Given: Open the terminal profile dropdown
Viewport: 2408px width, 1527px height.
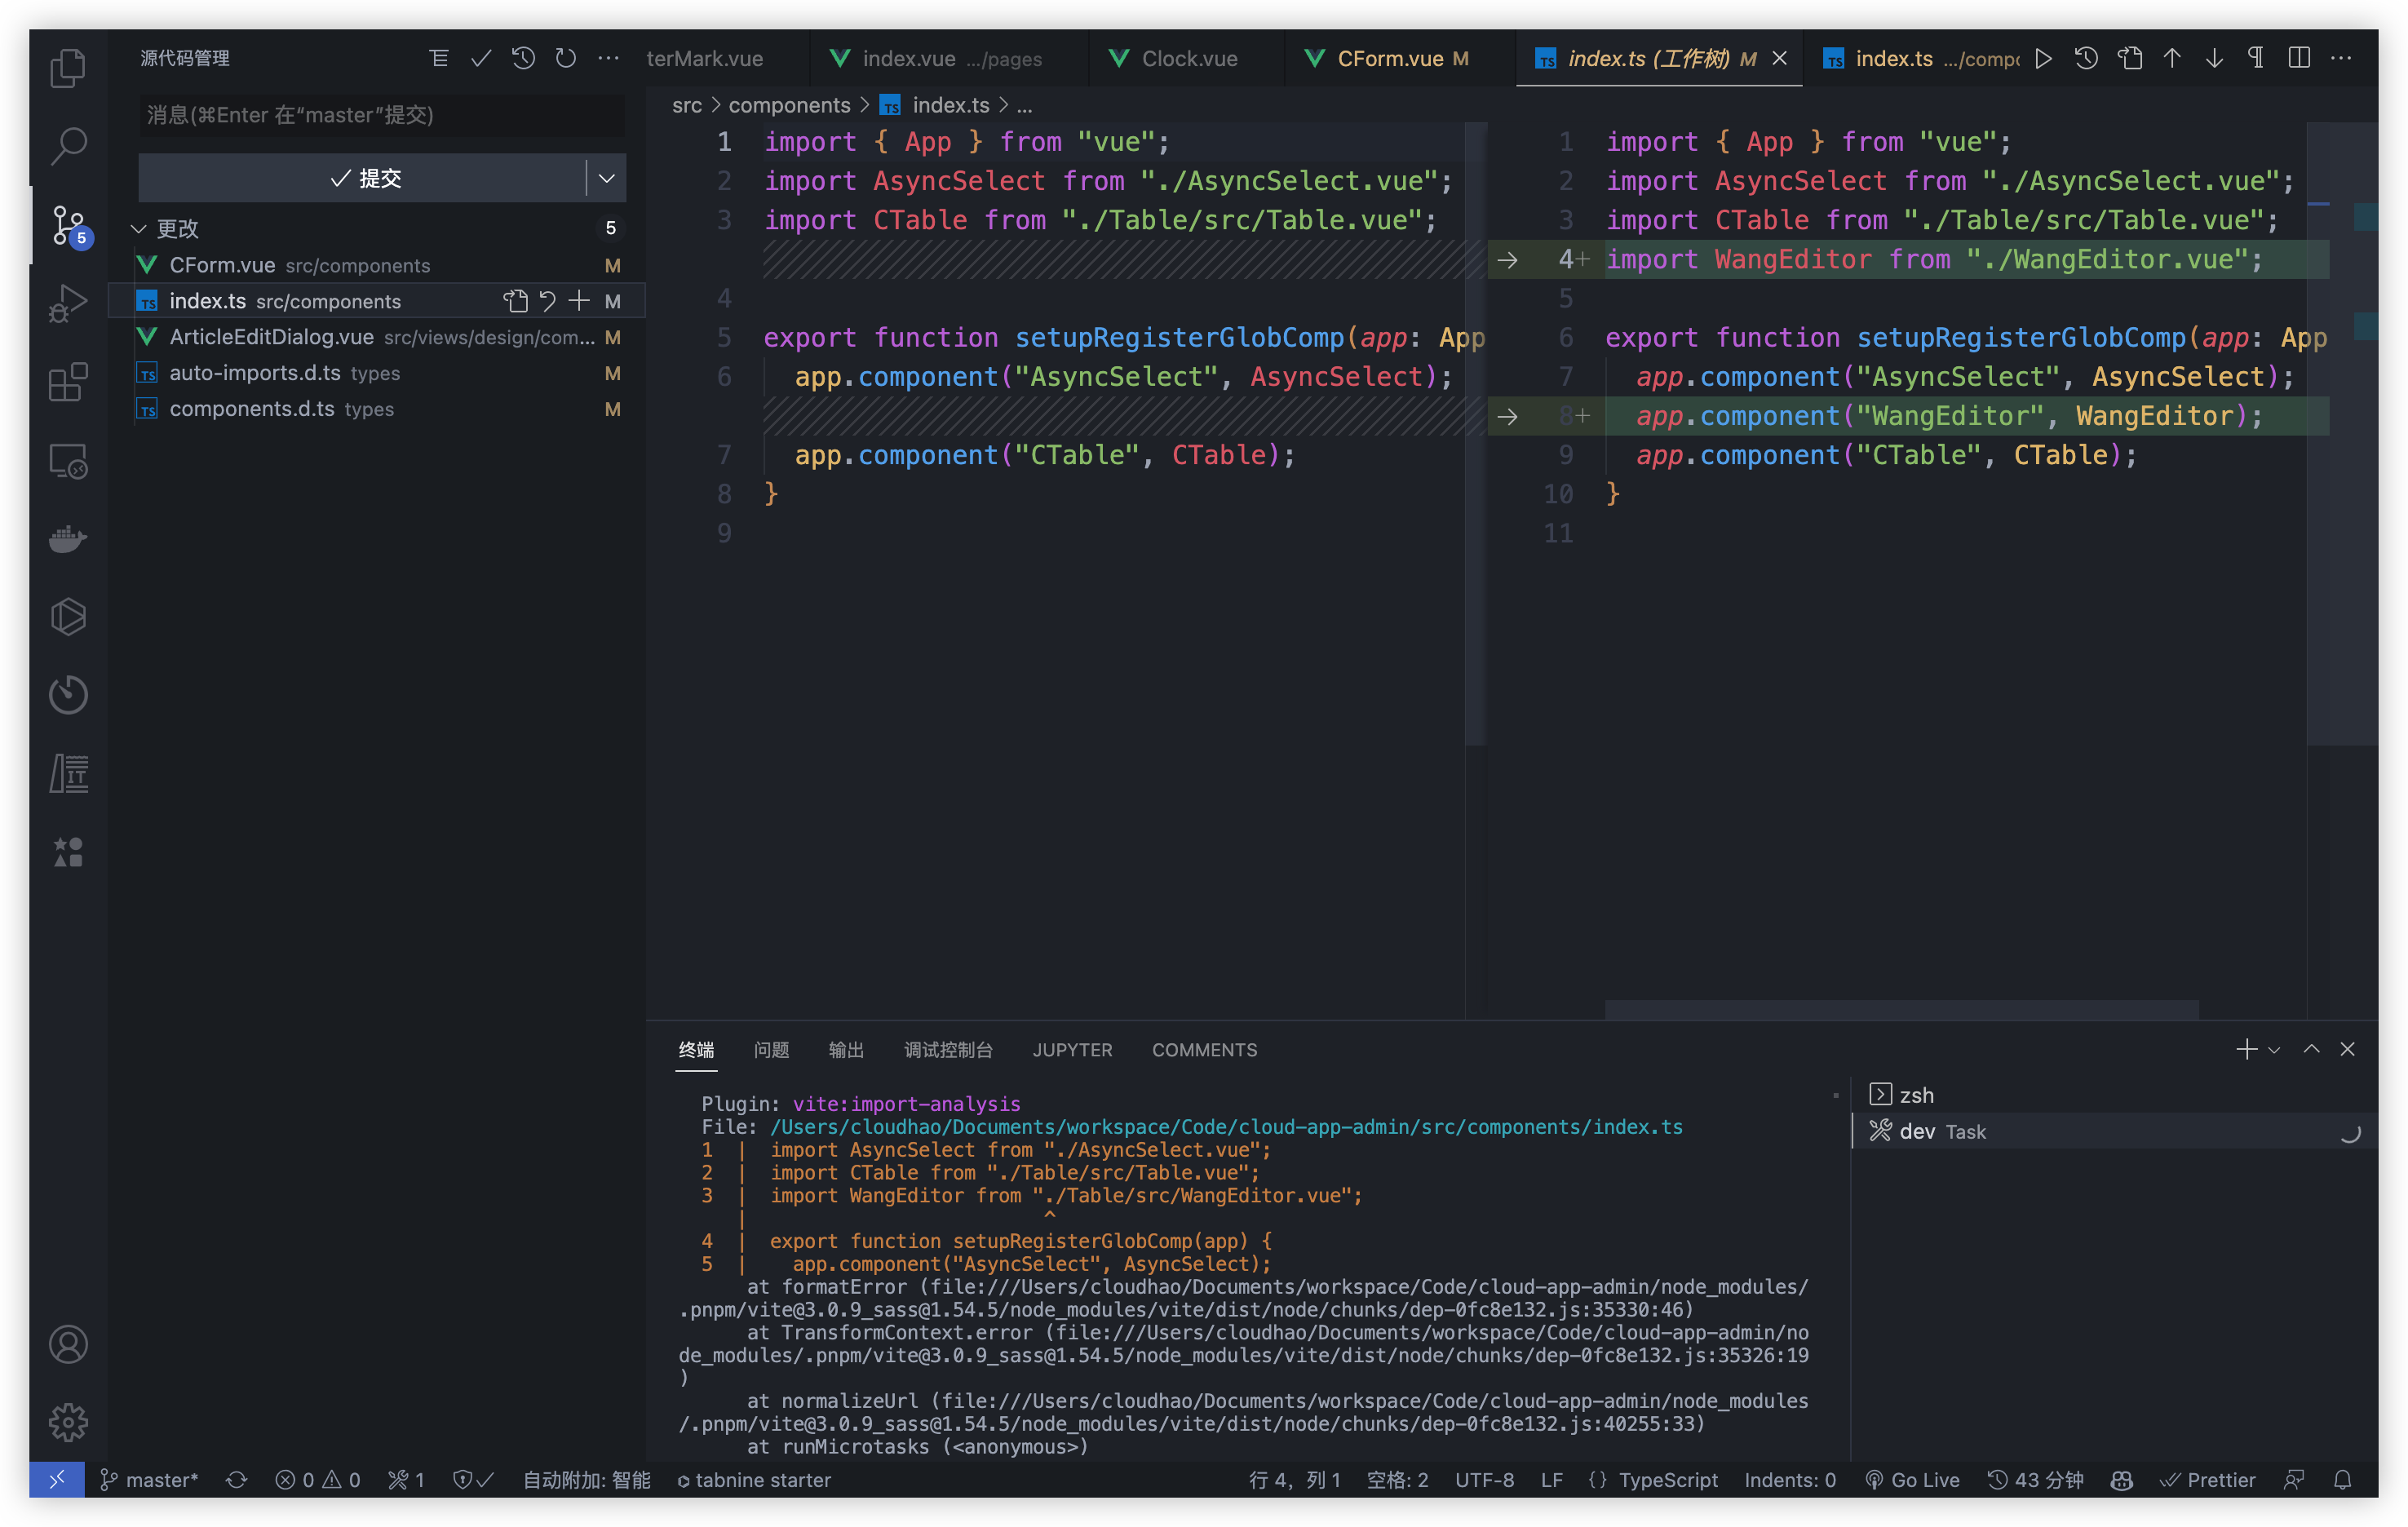Looking at the screenshot, I should pyautogui.click(x=2276, y=1049).
